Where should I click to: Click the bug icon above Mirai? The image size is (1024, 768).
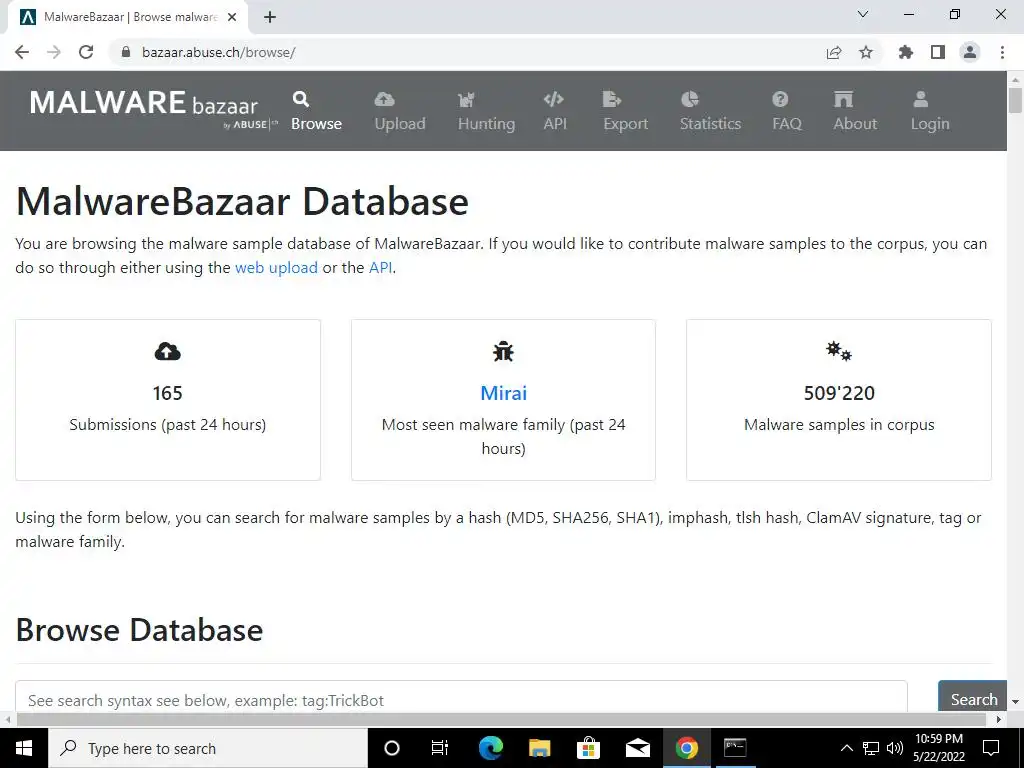point(503,352)
